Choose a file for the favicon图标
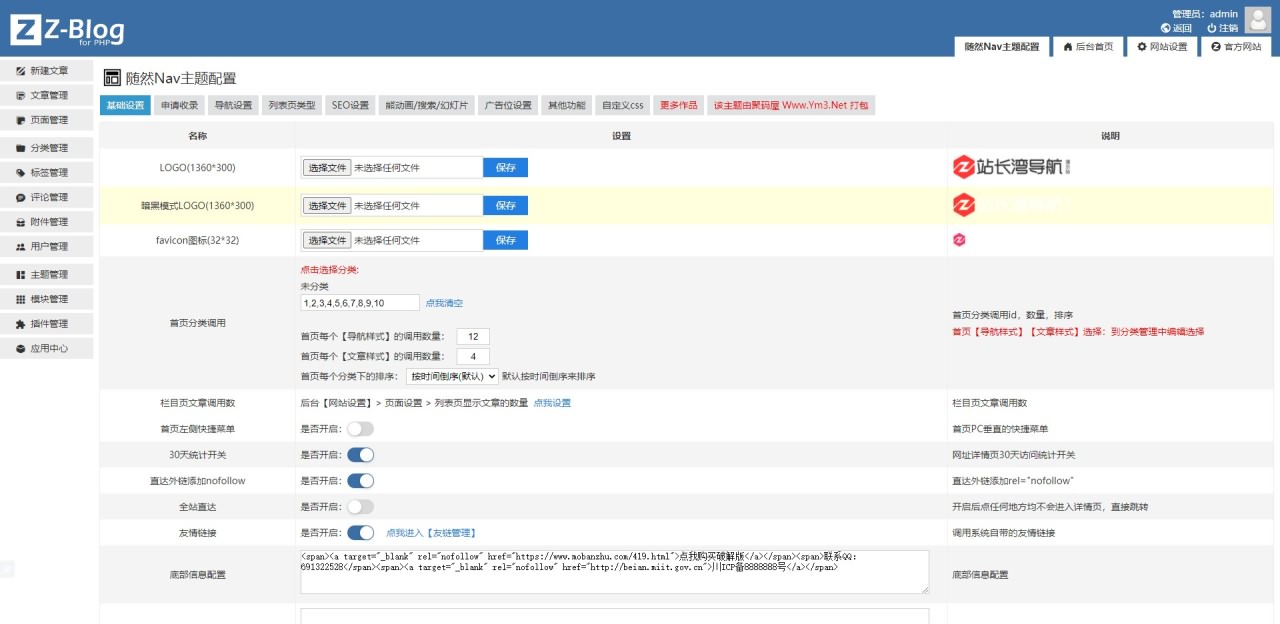The image size is (1280, 624). pos(326,240)
